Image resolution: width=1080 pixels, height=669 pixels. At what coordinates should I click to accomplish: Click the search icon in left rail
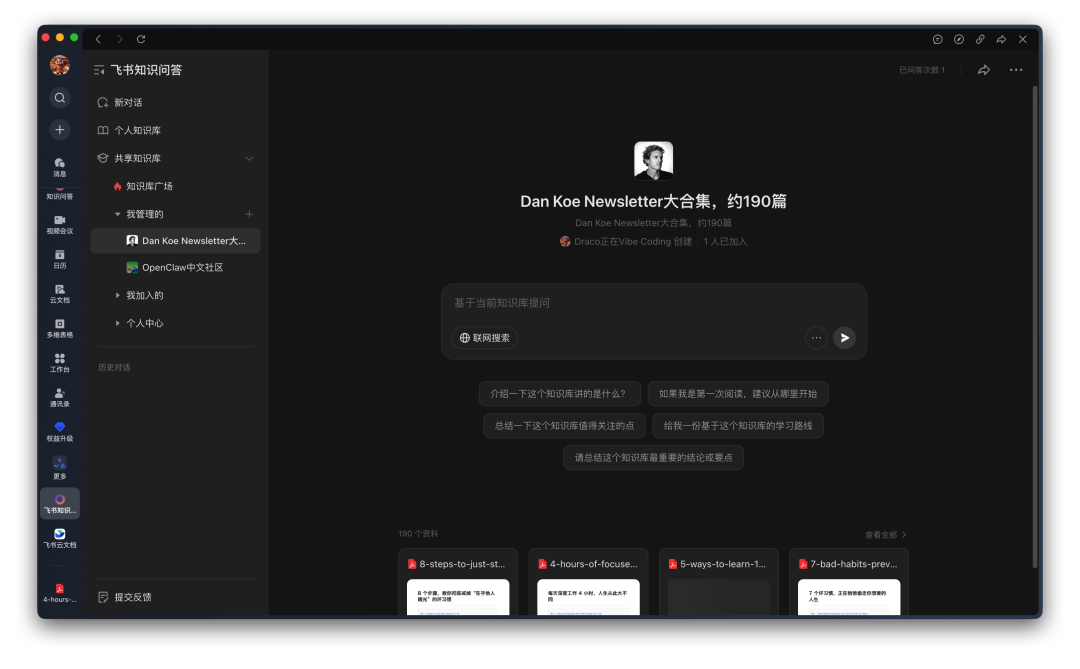[x=60, y=98]
